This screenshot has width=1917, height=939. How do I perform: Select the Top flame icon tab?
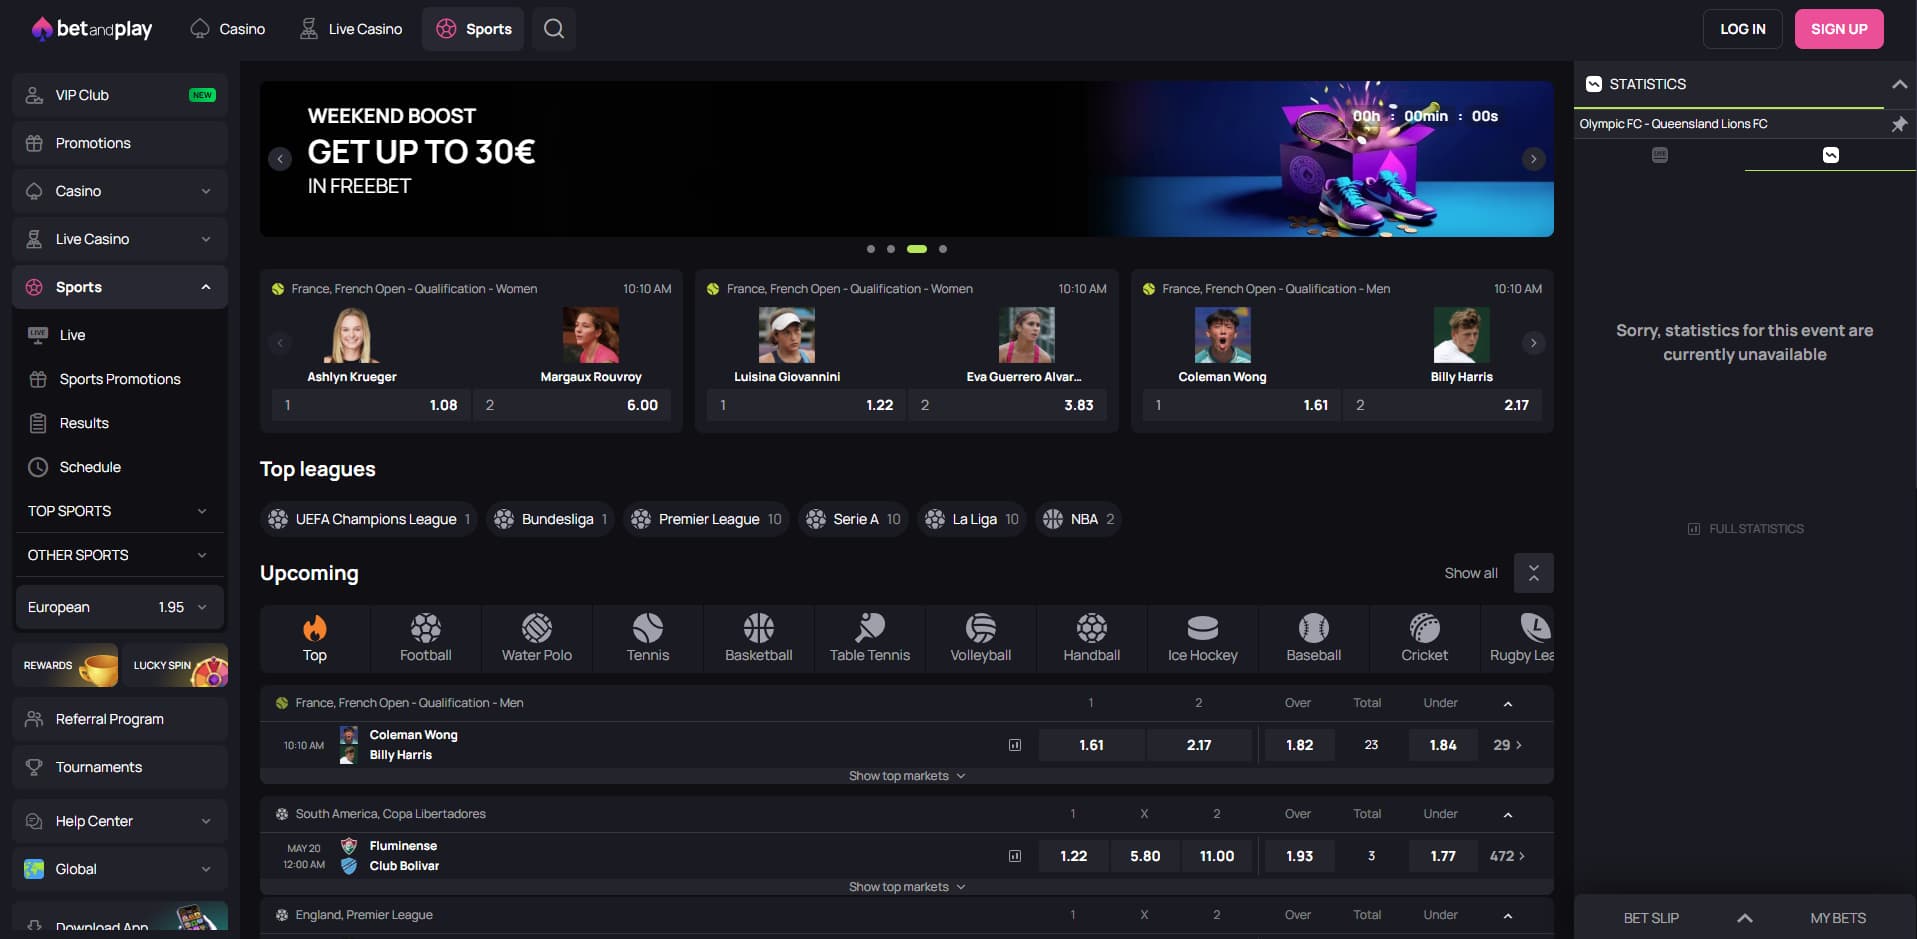[x=315, y=638]
